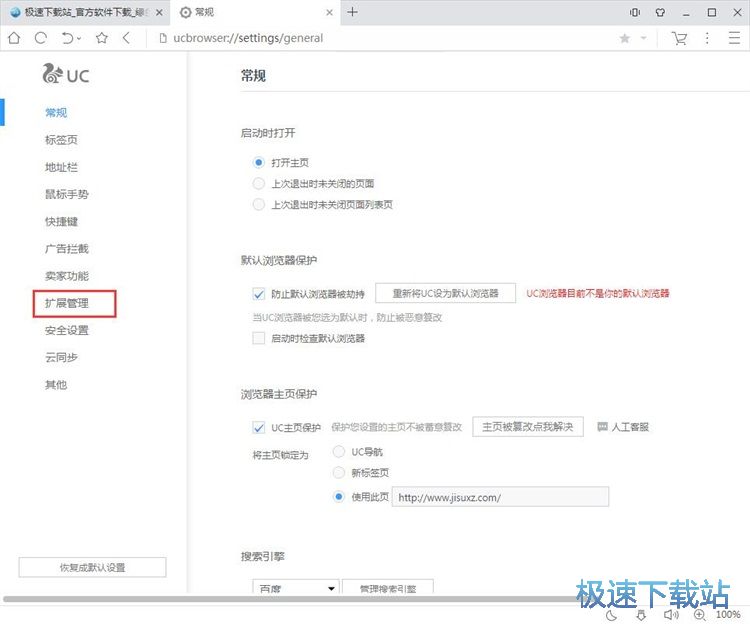Open 其他 settings section
This screenshot has height=624, width=750.
pyautogui.click(x=56, y=385)
